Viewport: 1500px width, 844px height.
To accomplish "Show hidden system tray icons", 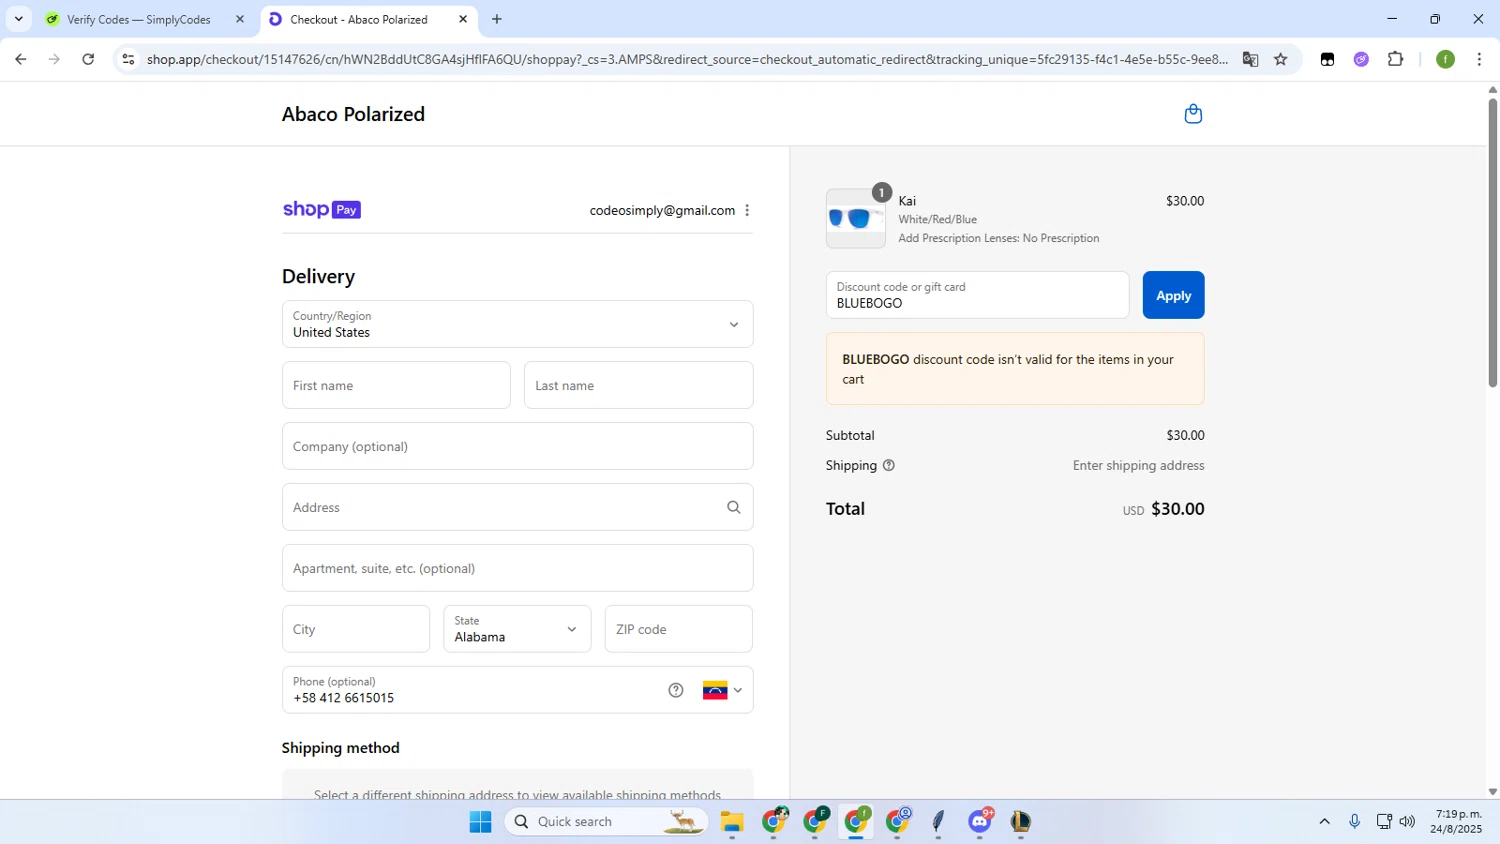I will [x=1324, y=822].
